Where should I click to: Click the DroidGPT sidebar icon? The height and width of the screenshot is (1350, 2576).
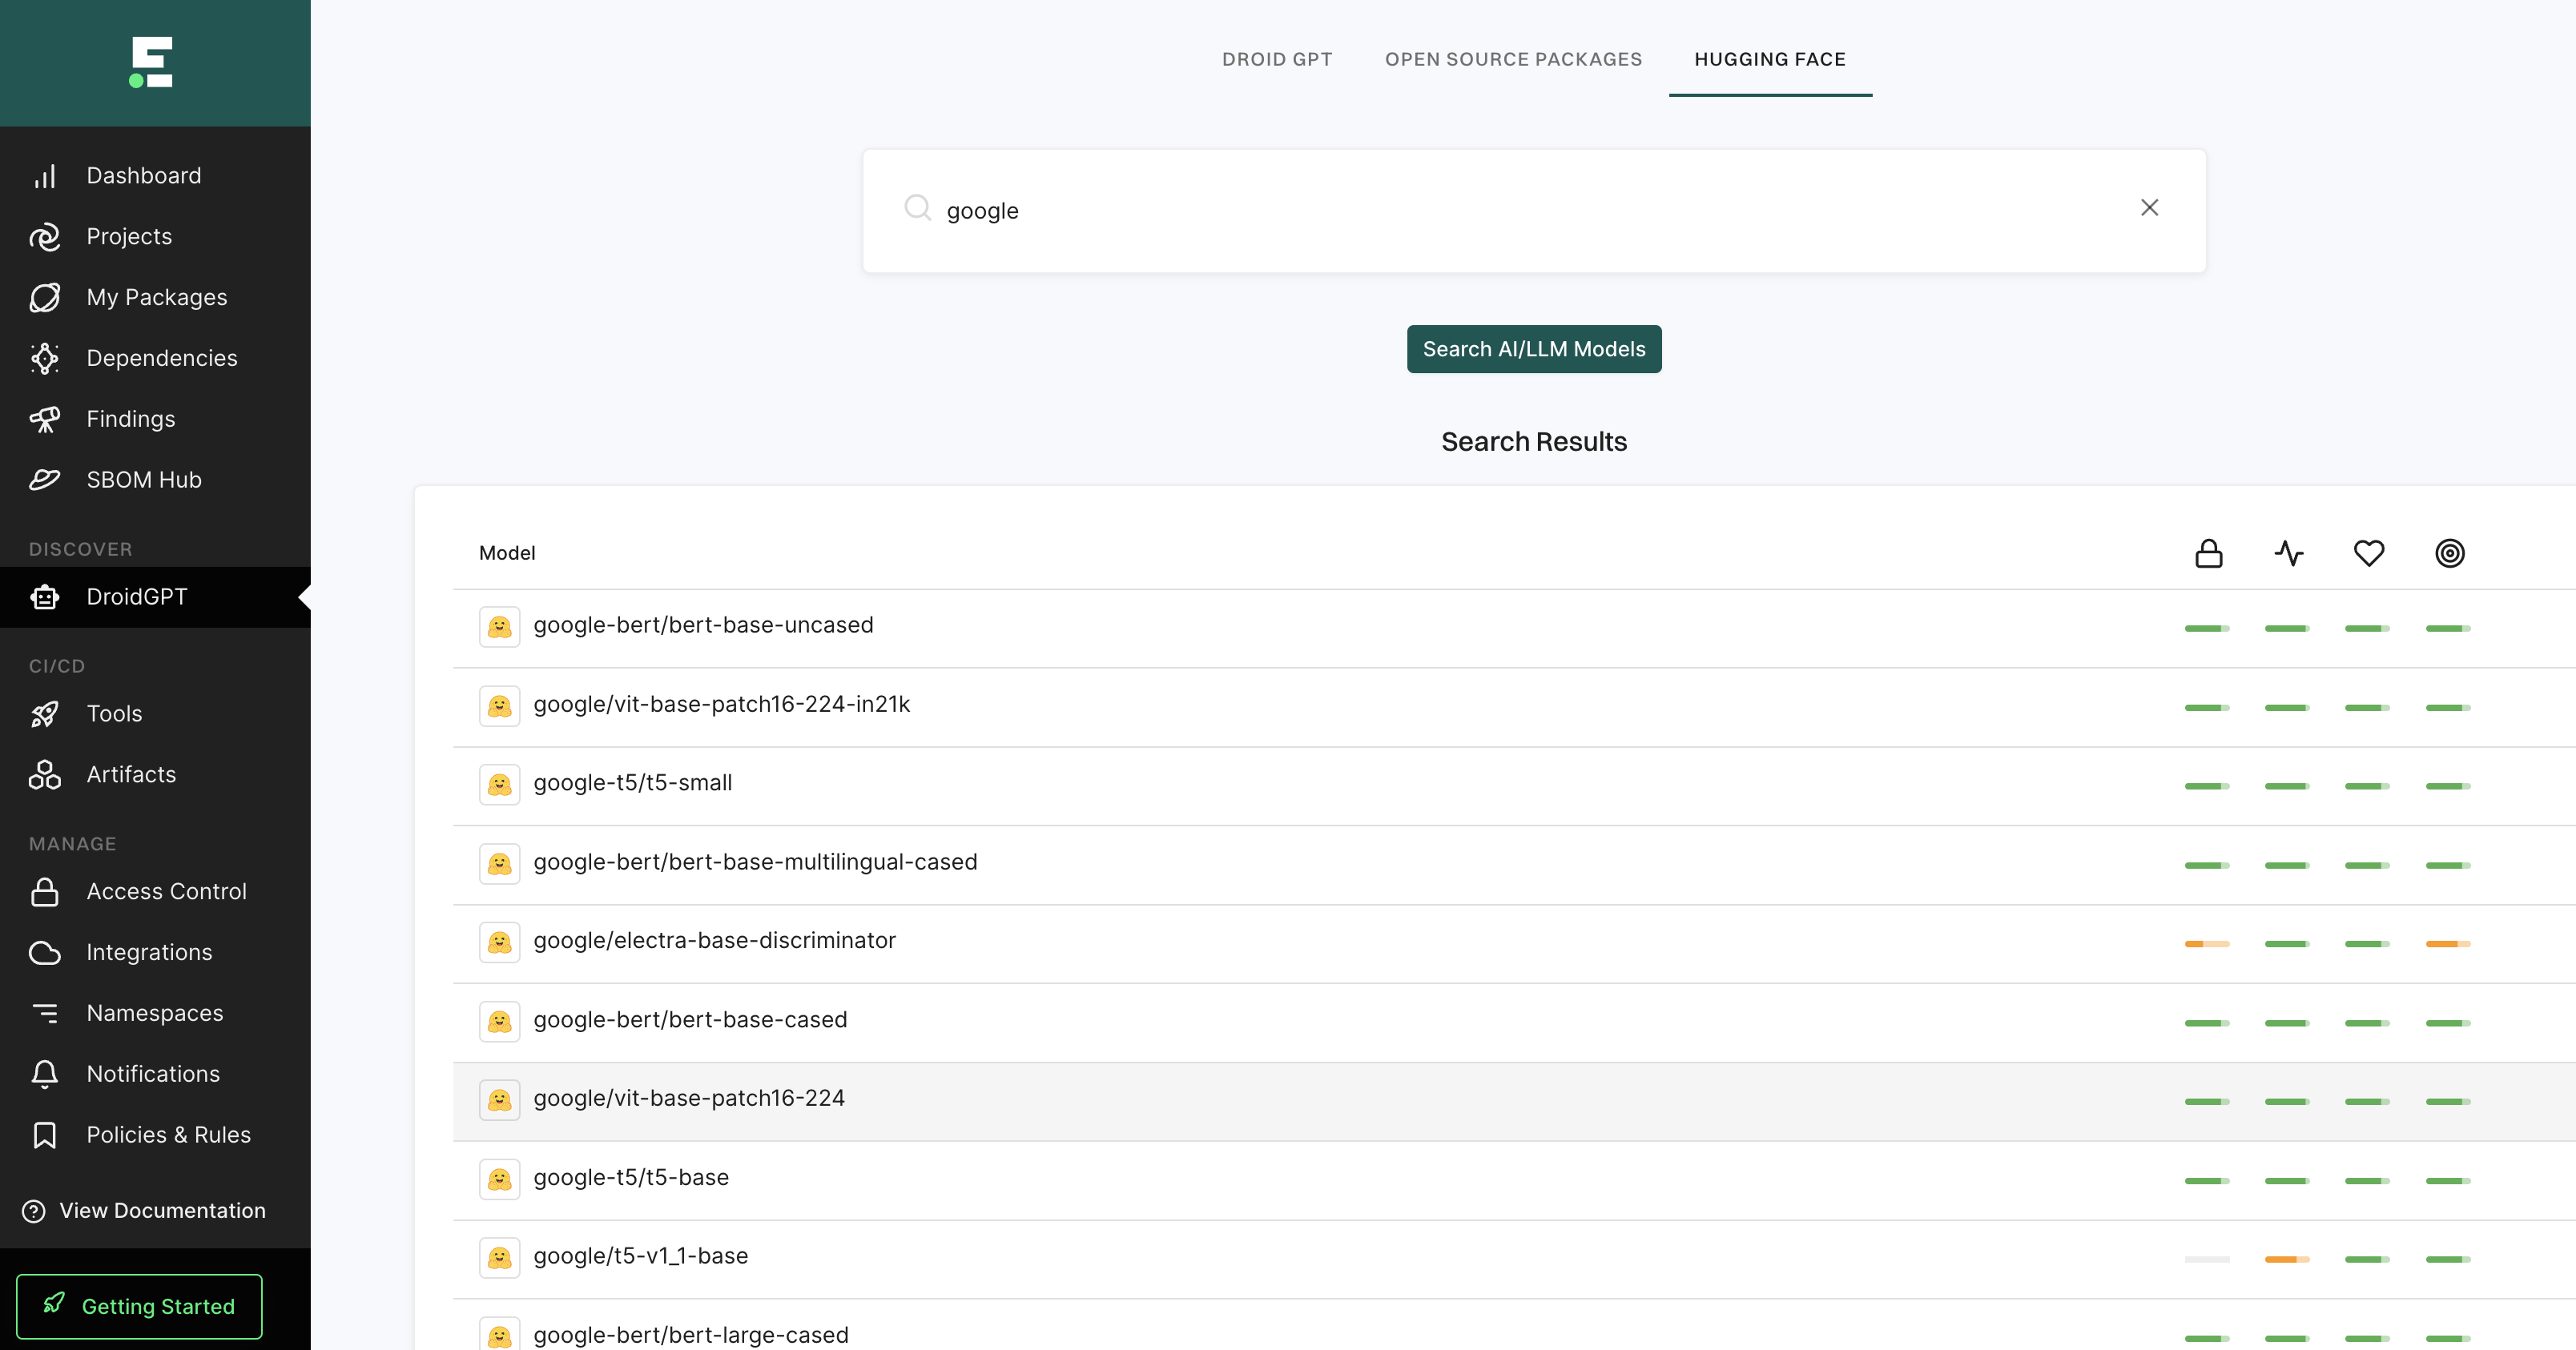(x=46, y=596)
